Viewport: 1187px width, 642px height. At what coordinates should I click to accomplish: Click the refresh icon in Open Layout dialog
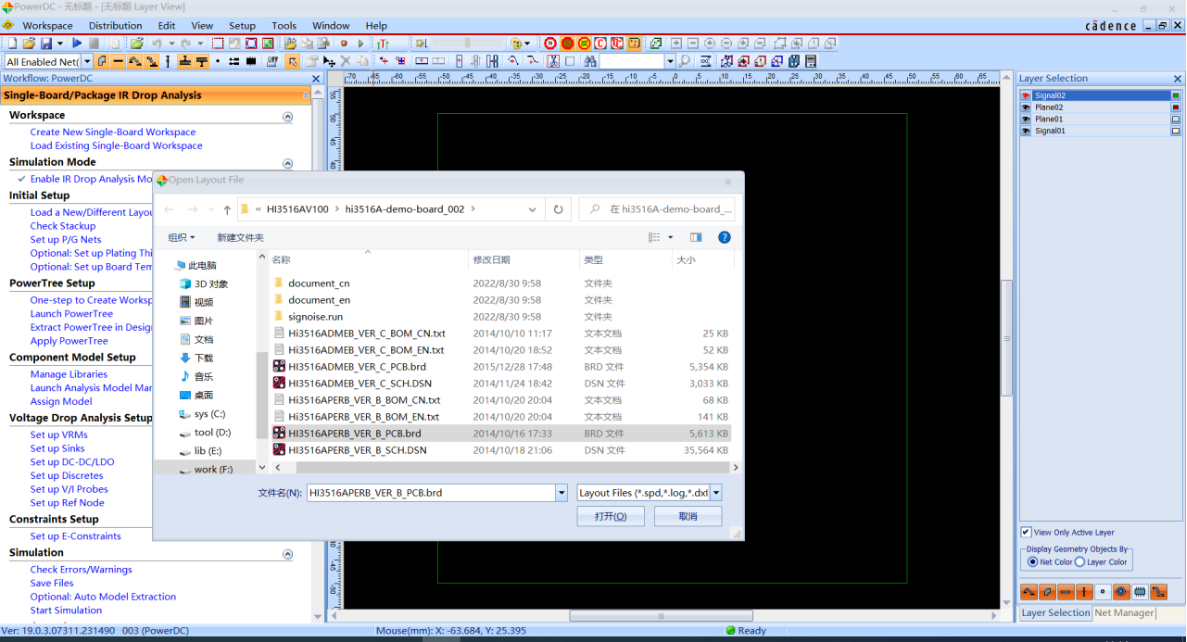[x=558, y=210]
